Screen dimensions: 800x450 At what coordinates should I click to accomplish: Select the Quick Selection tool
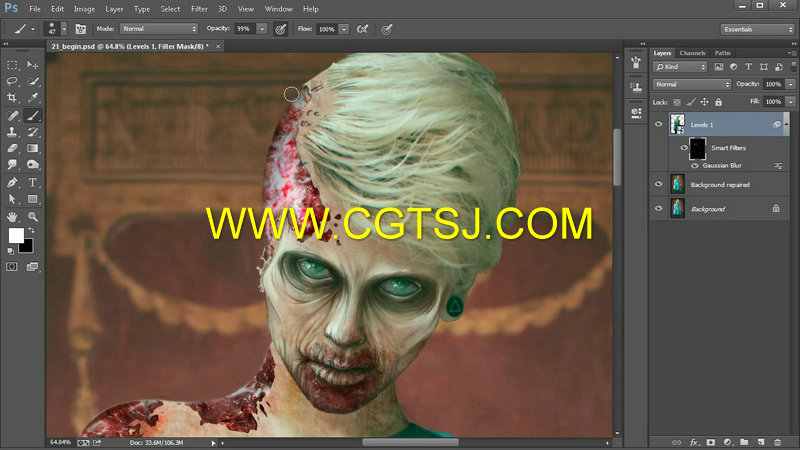pos(33,81)
